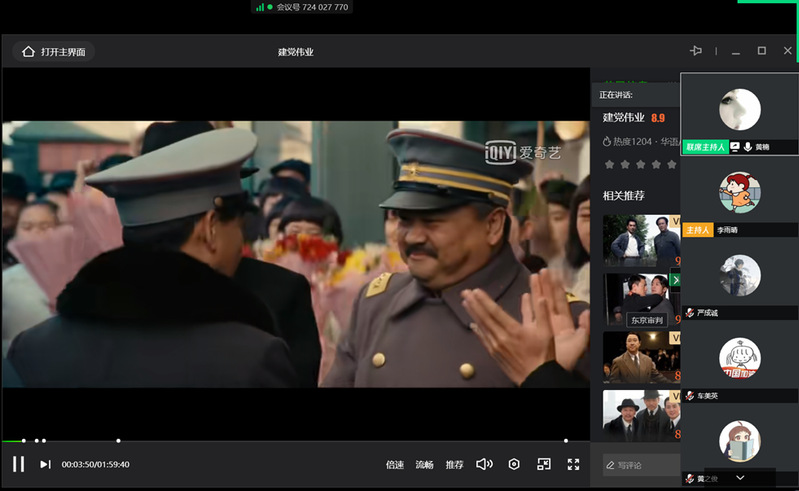This screenshot has height=491, width=799.
Task: Select the 相关推荐 section heading
Action: [624, 195]
